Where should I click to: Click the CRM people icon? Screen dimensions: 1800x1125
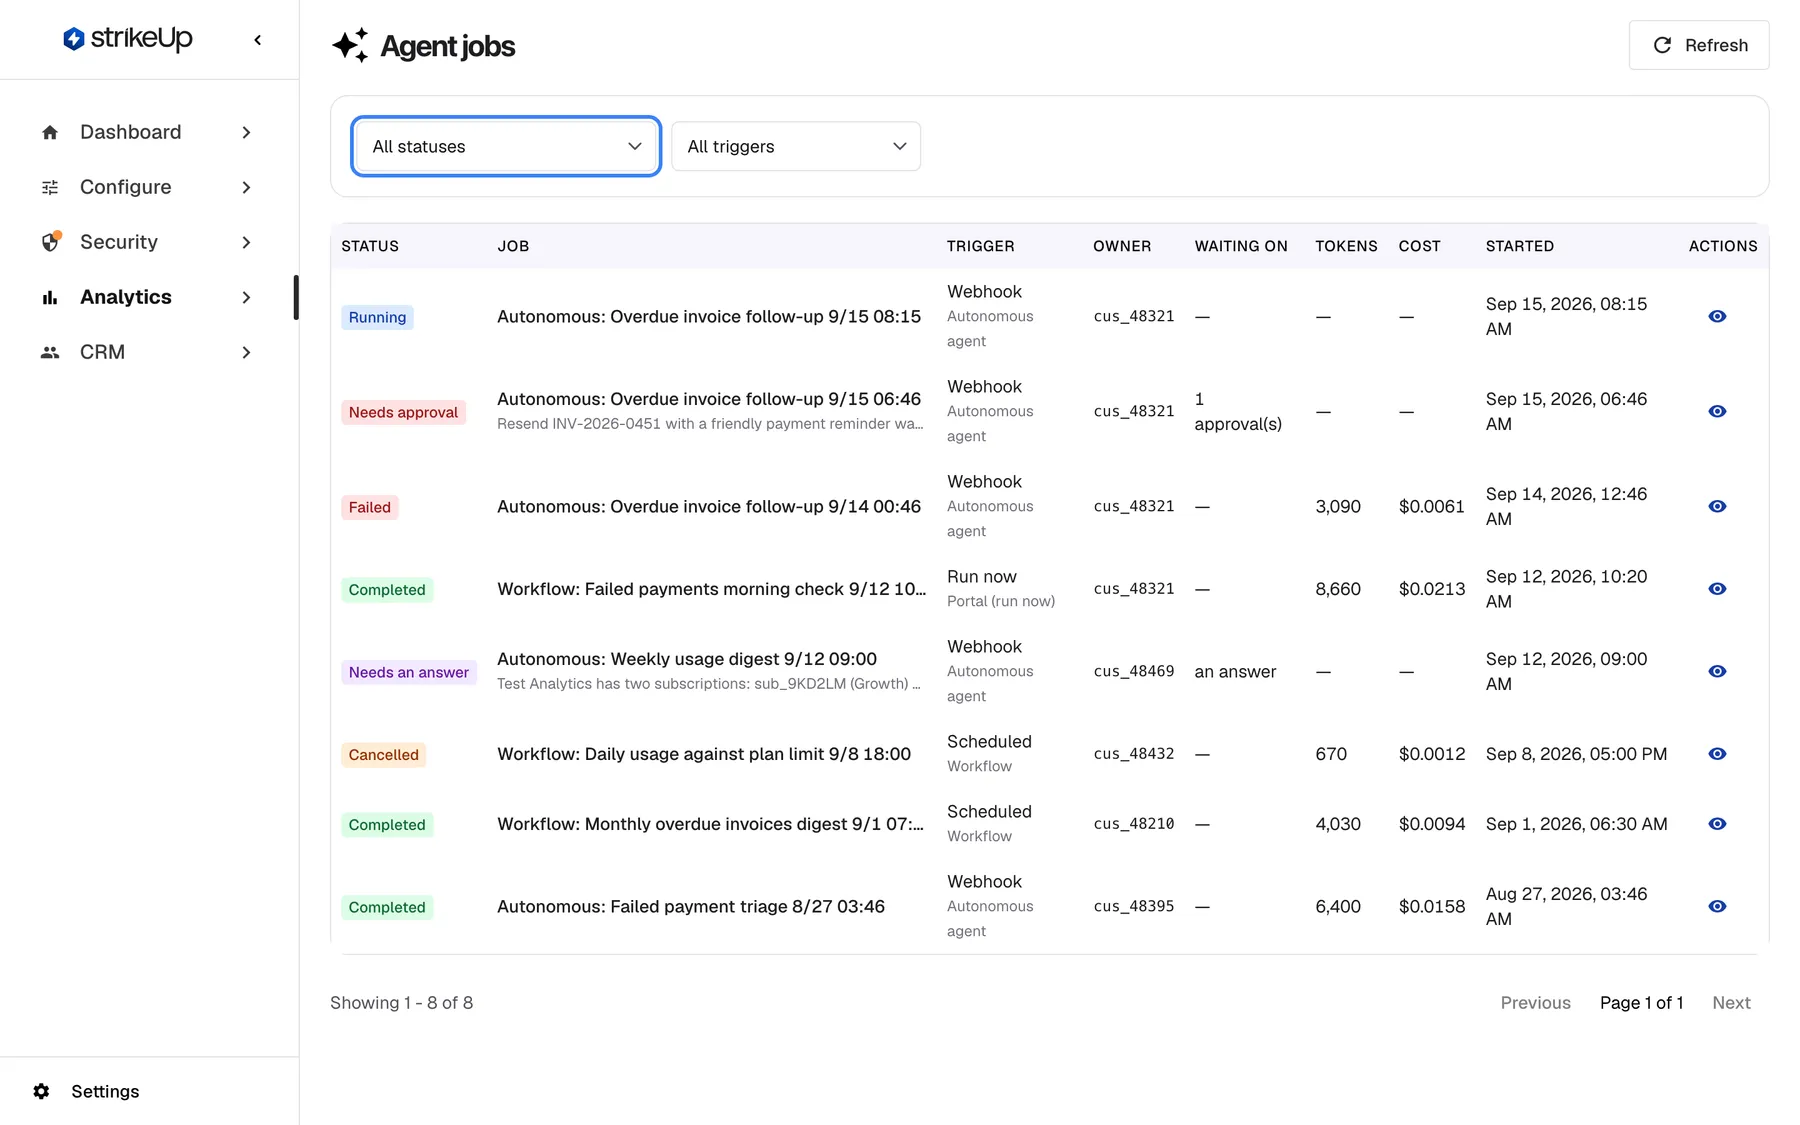(50, 353)
